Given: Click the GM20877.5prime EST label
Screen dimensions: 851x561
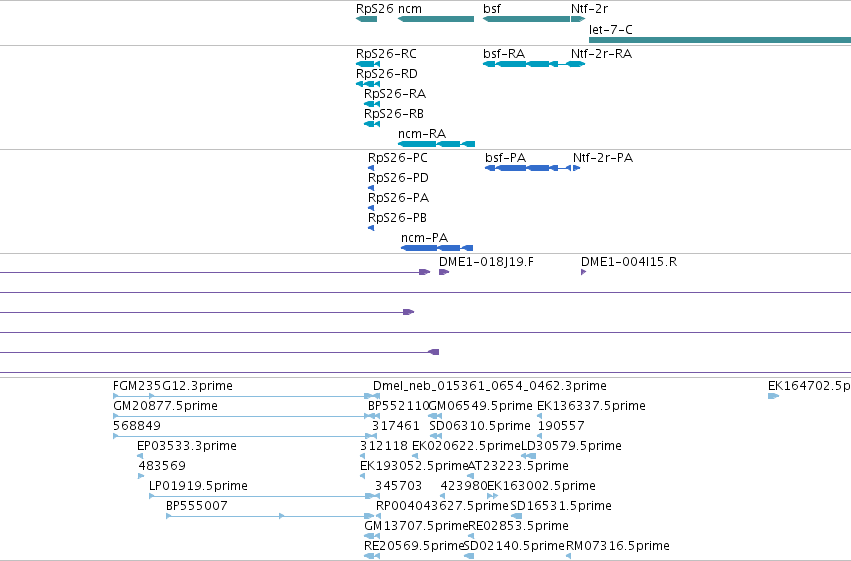Looking at the screenshot, I should tap(165, 406).
